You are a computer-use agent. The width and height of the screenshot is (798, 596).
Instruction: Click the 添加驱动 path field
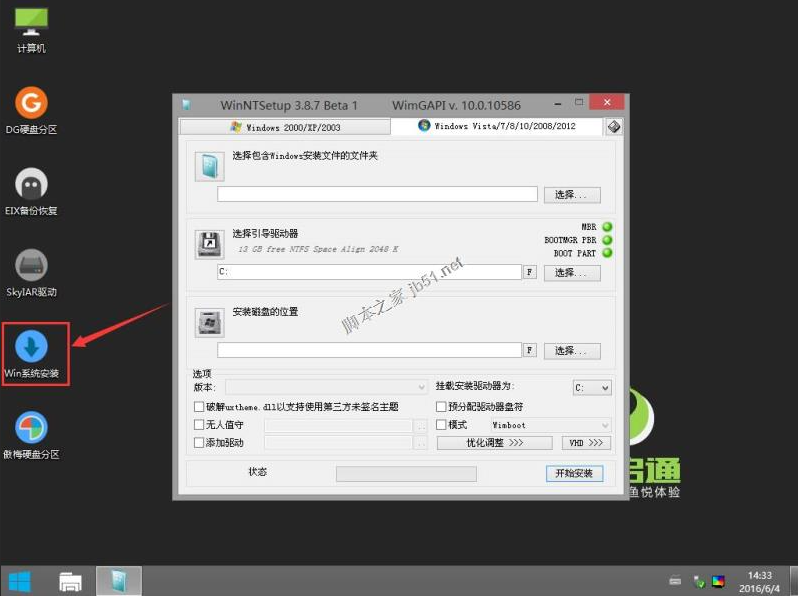tap(338, 443)
